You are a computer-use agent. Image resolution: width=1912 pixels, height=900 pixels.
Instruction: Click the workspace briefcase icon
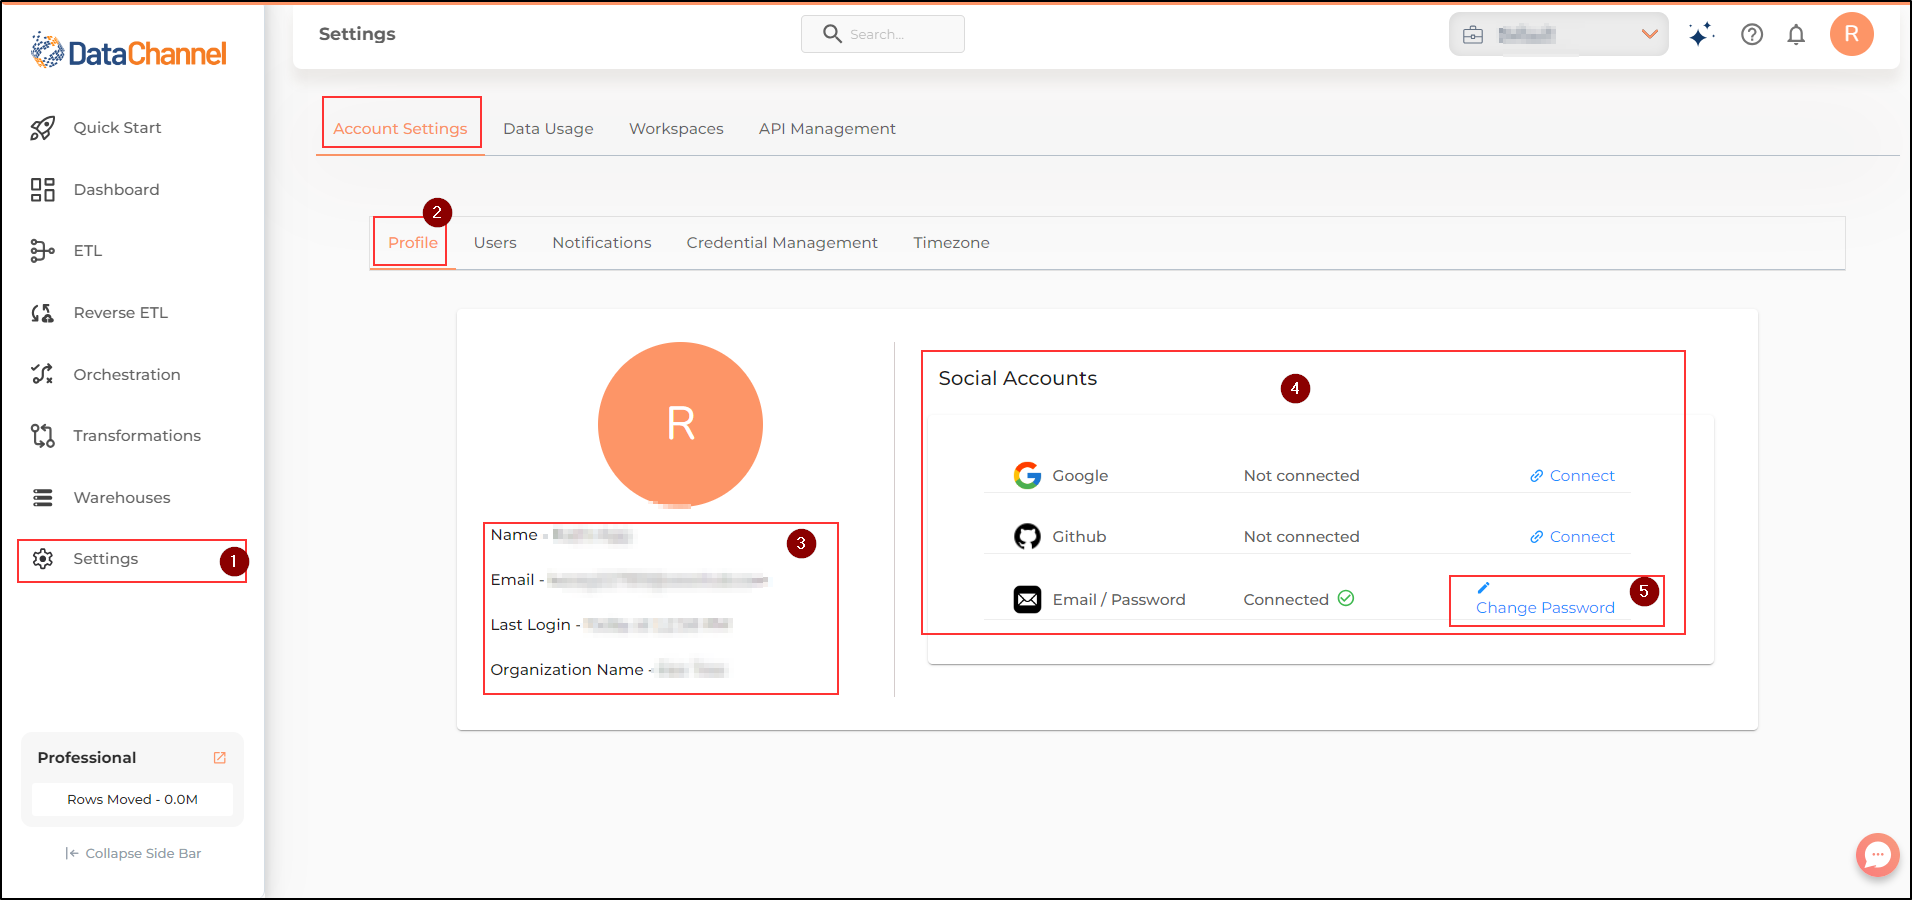click(1473, 35)
